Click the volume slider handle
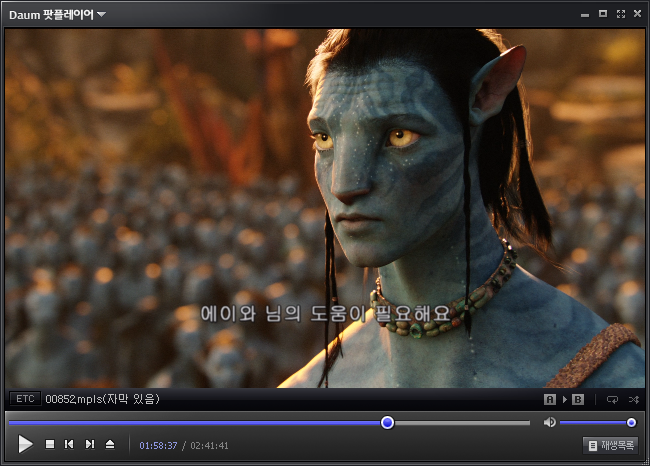Viewport: 650px width, 466px height. click(631, 422)
